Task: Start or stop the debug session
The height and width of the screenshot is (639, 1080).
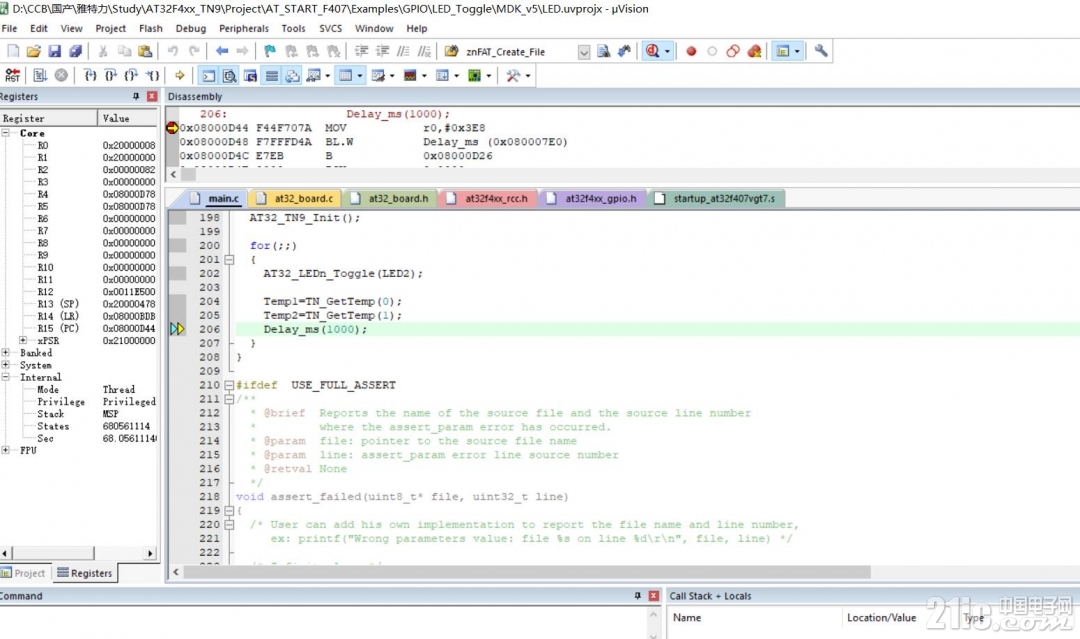Action: [652, 51]
